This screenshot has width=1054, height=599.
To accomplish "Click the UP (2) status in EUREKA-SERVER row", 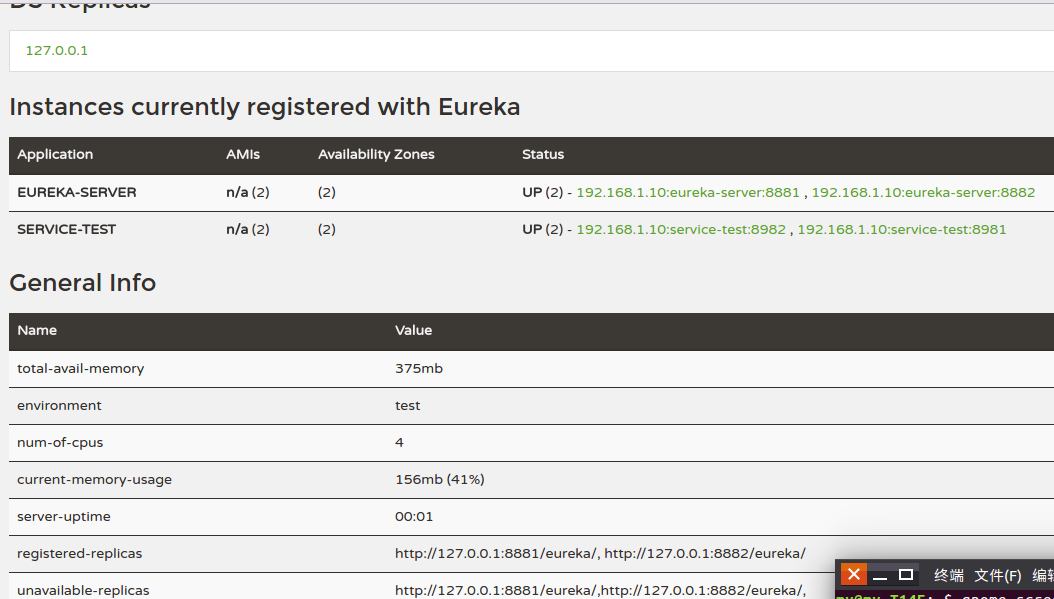I will point(542,192).
